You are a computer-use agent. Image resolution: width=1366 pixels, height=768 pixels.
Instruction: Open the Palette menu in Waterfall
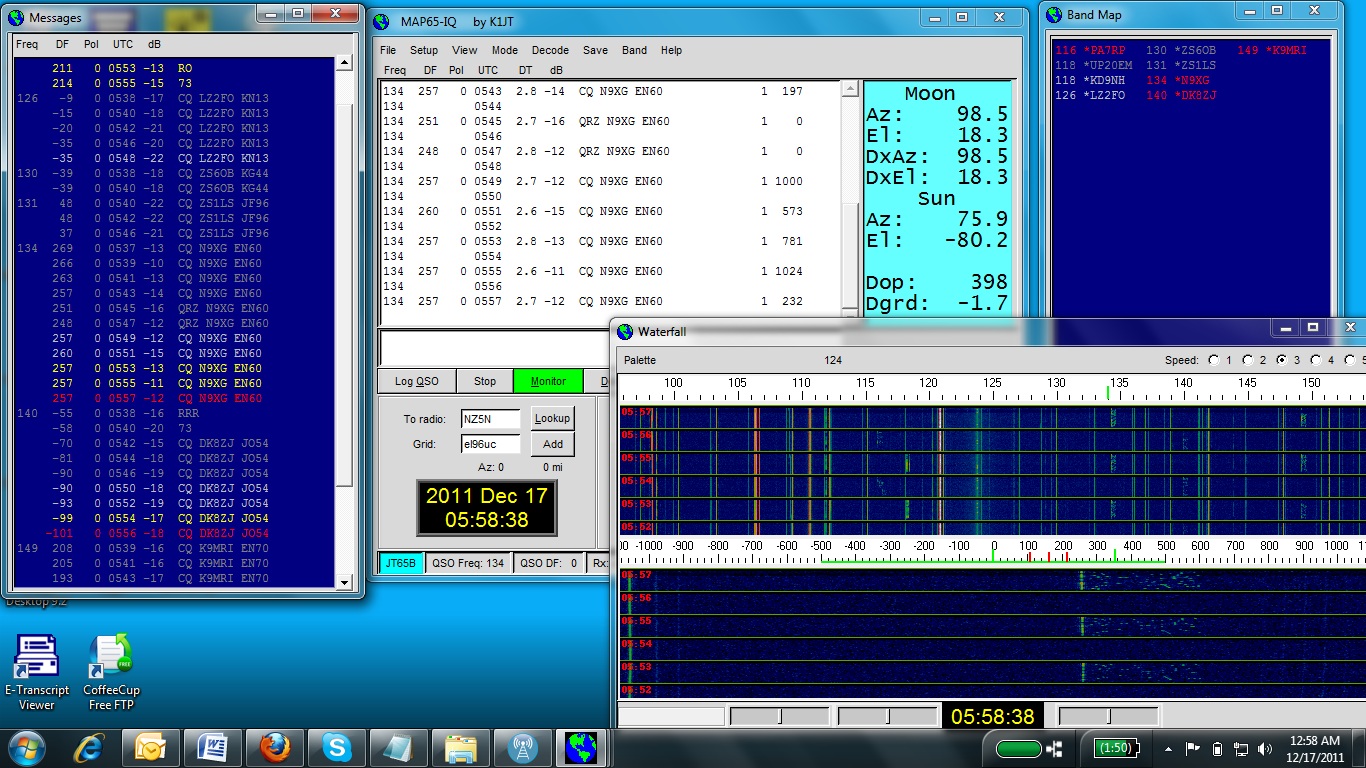click(640, 360)
